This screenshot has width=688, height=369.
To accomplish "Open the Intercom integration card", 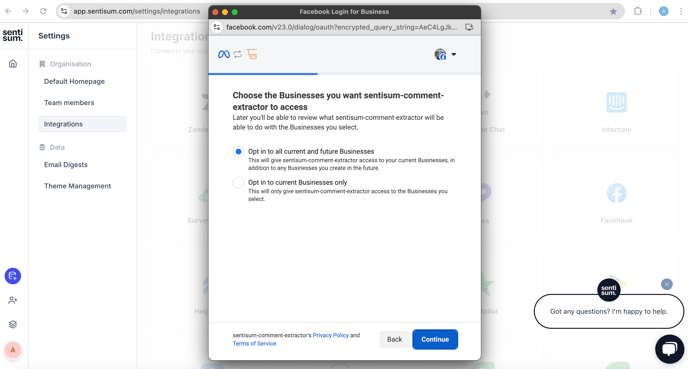I will pos(616,108).
